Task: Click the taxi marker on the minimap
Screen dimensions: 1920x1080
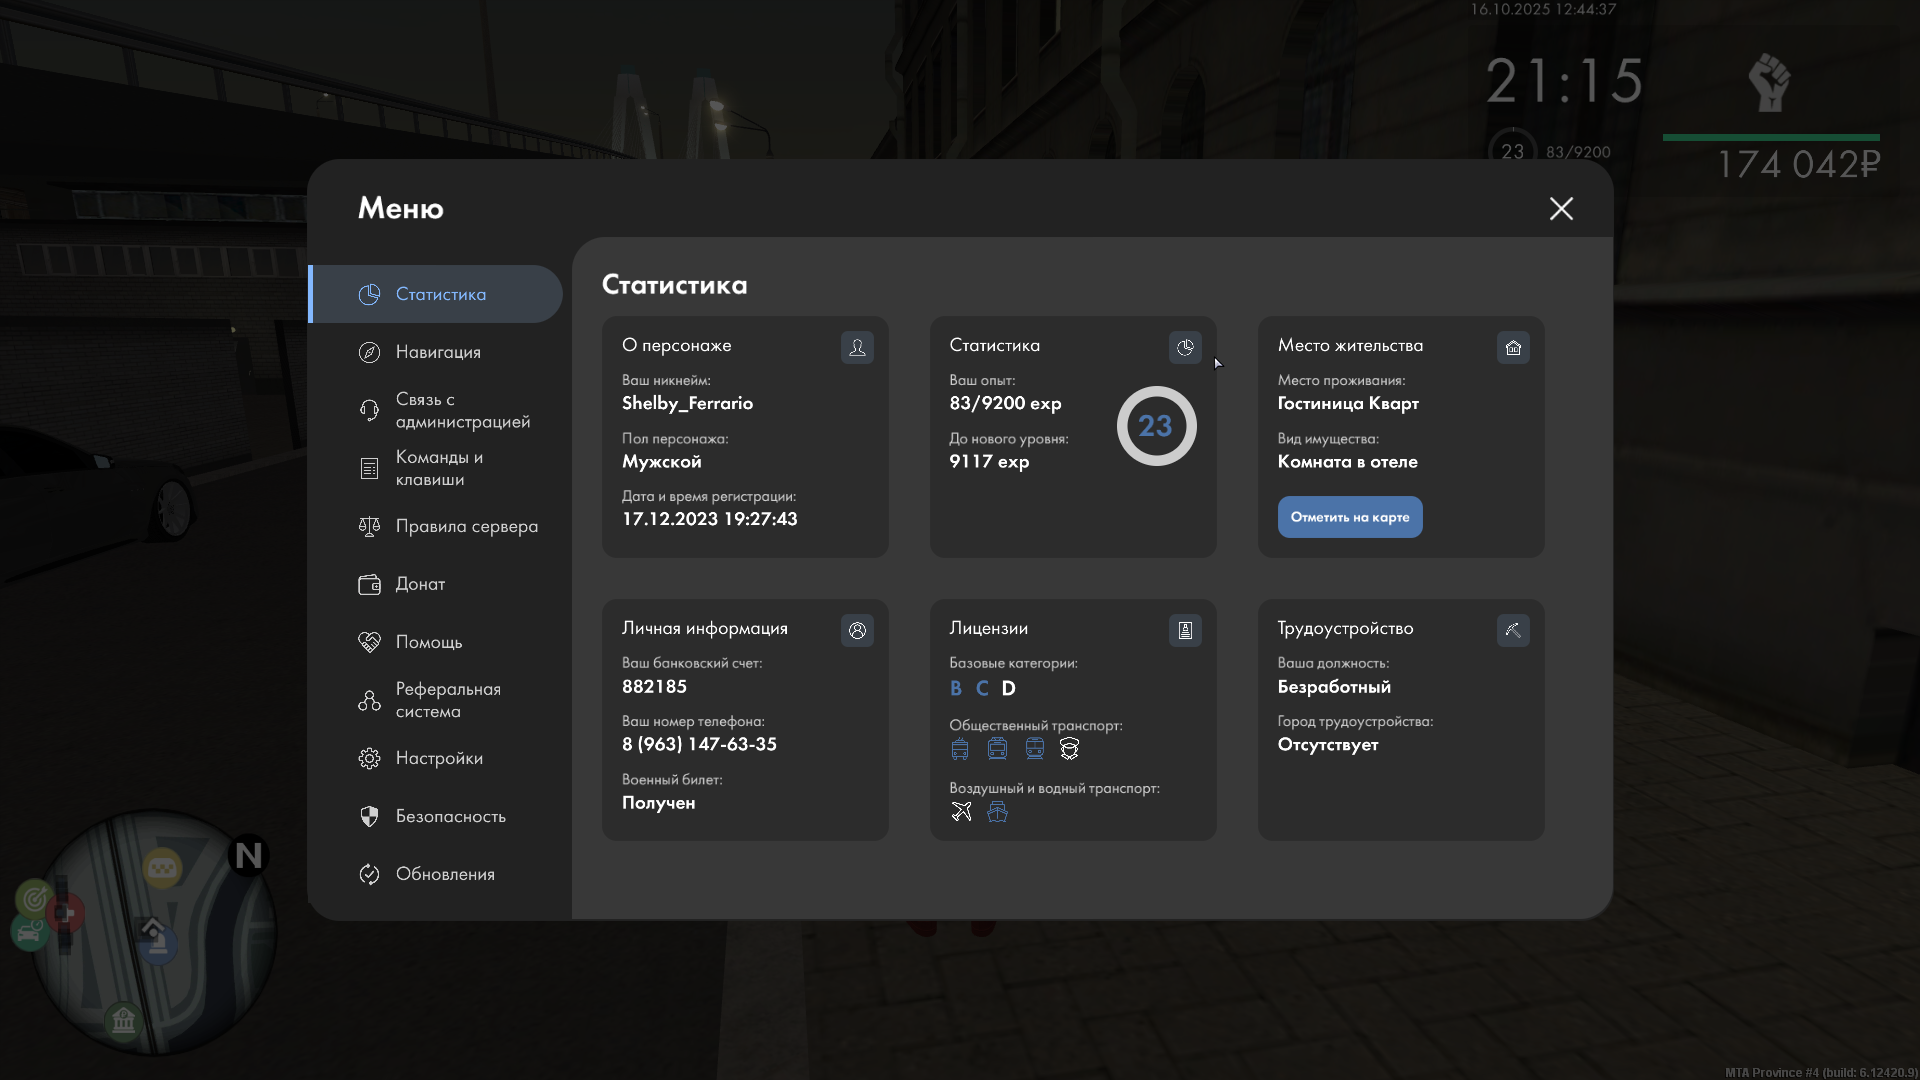Action: click(162, 868)
